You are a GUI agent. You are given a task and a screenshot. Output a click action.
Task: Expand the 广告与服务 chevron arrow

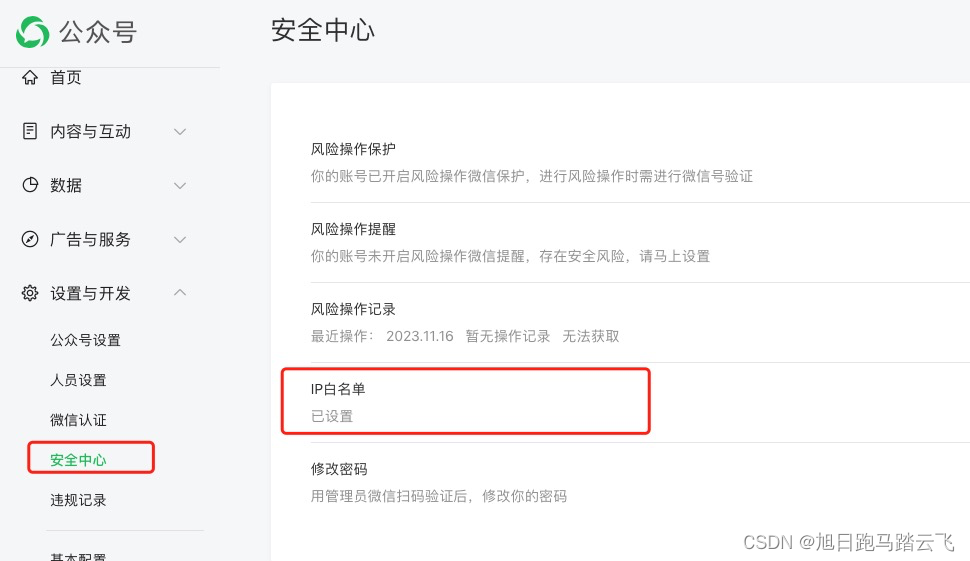[180, 239]
